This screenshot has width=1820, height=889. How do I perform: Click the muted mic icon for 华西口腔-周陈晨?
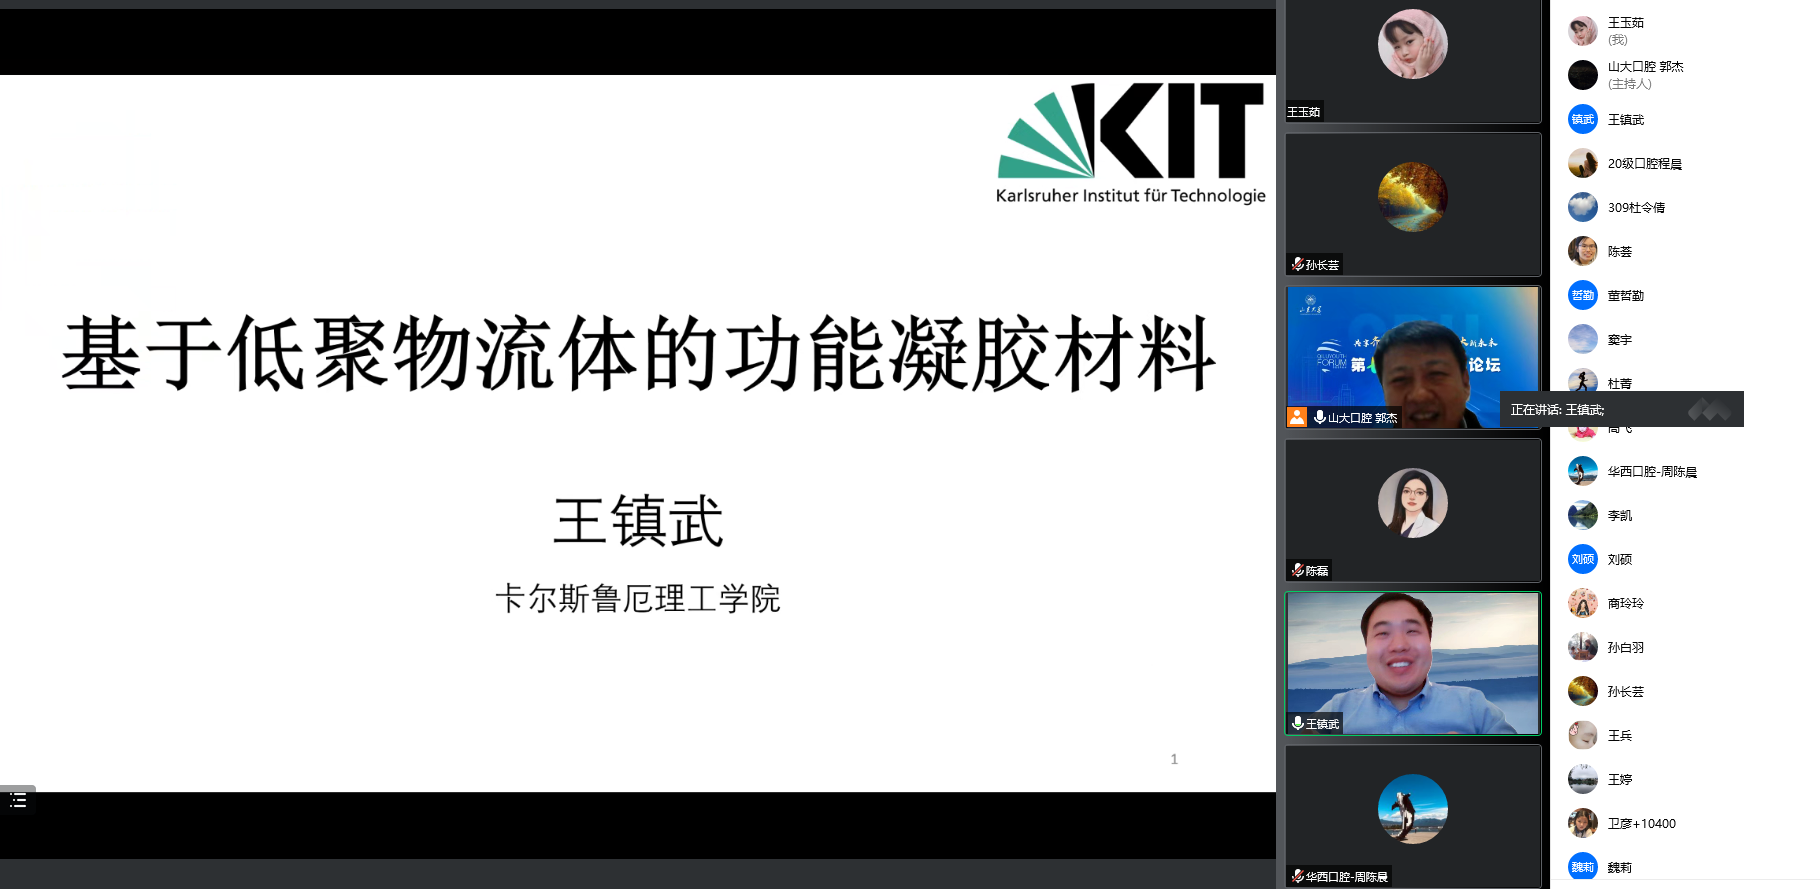1297,876
